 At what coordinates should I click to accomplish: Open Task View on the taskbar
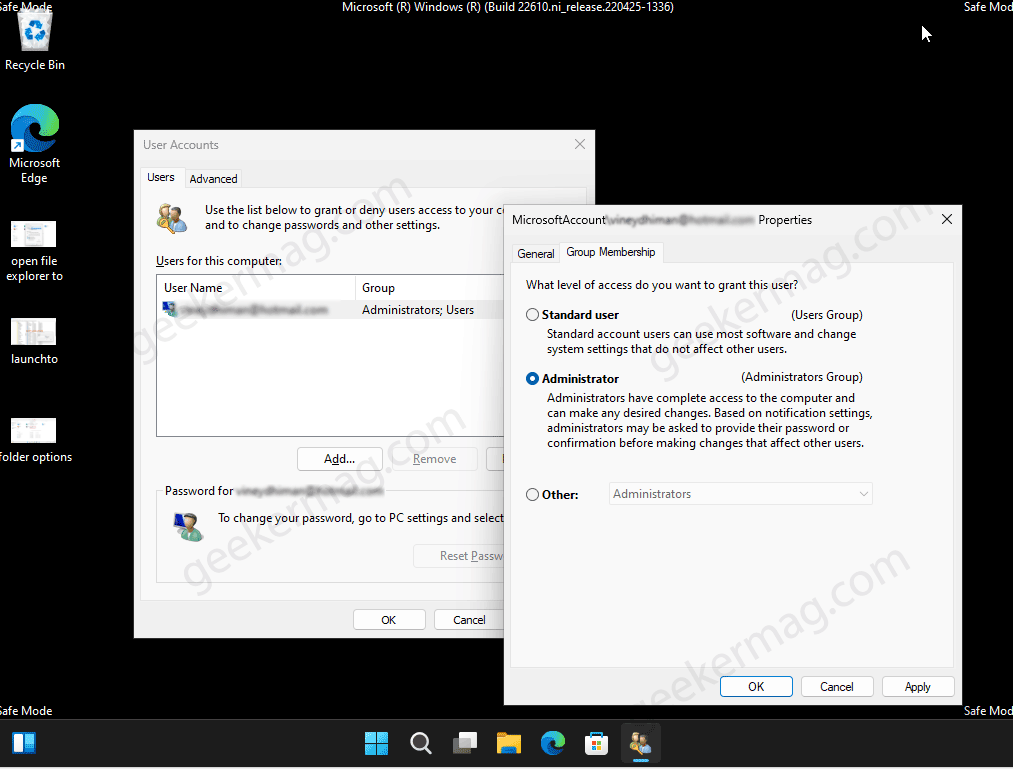(x=465, y=743)
